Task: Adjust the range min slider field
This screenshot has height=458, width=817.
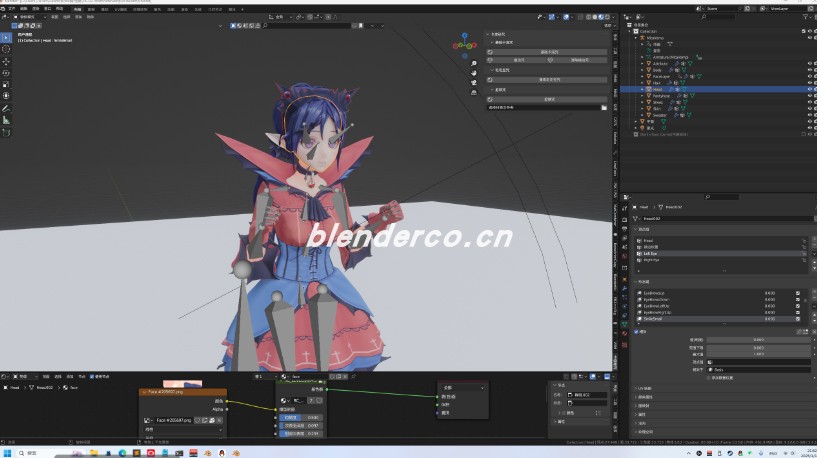Action: (758, 348)
